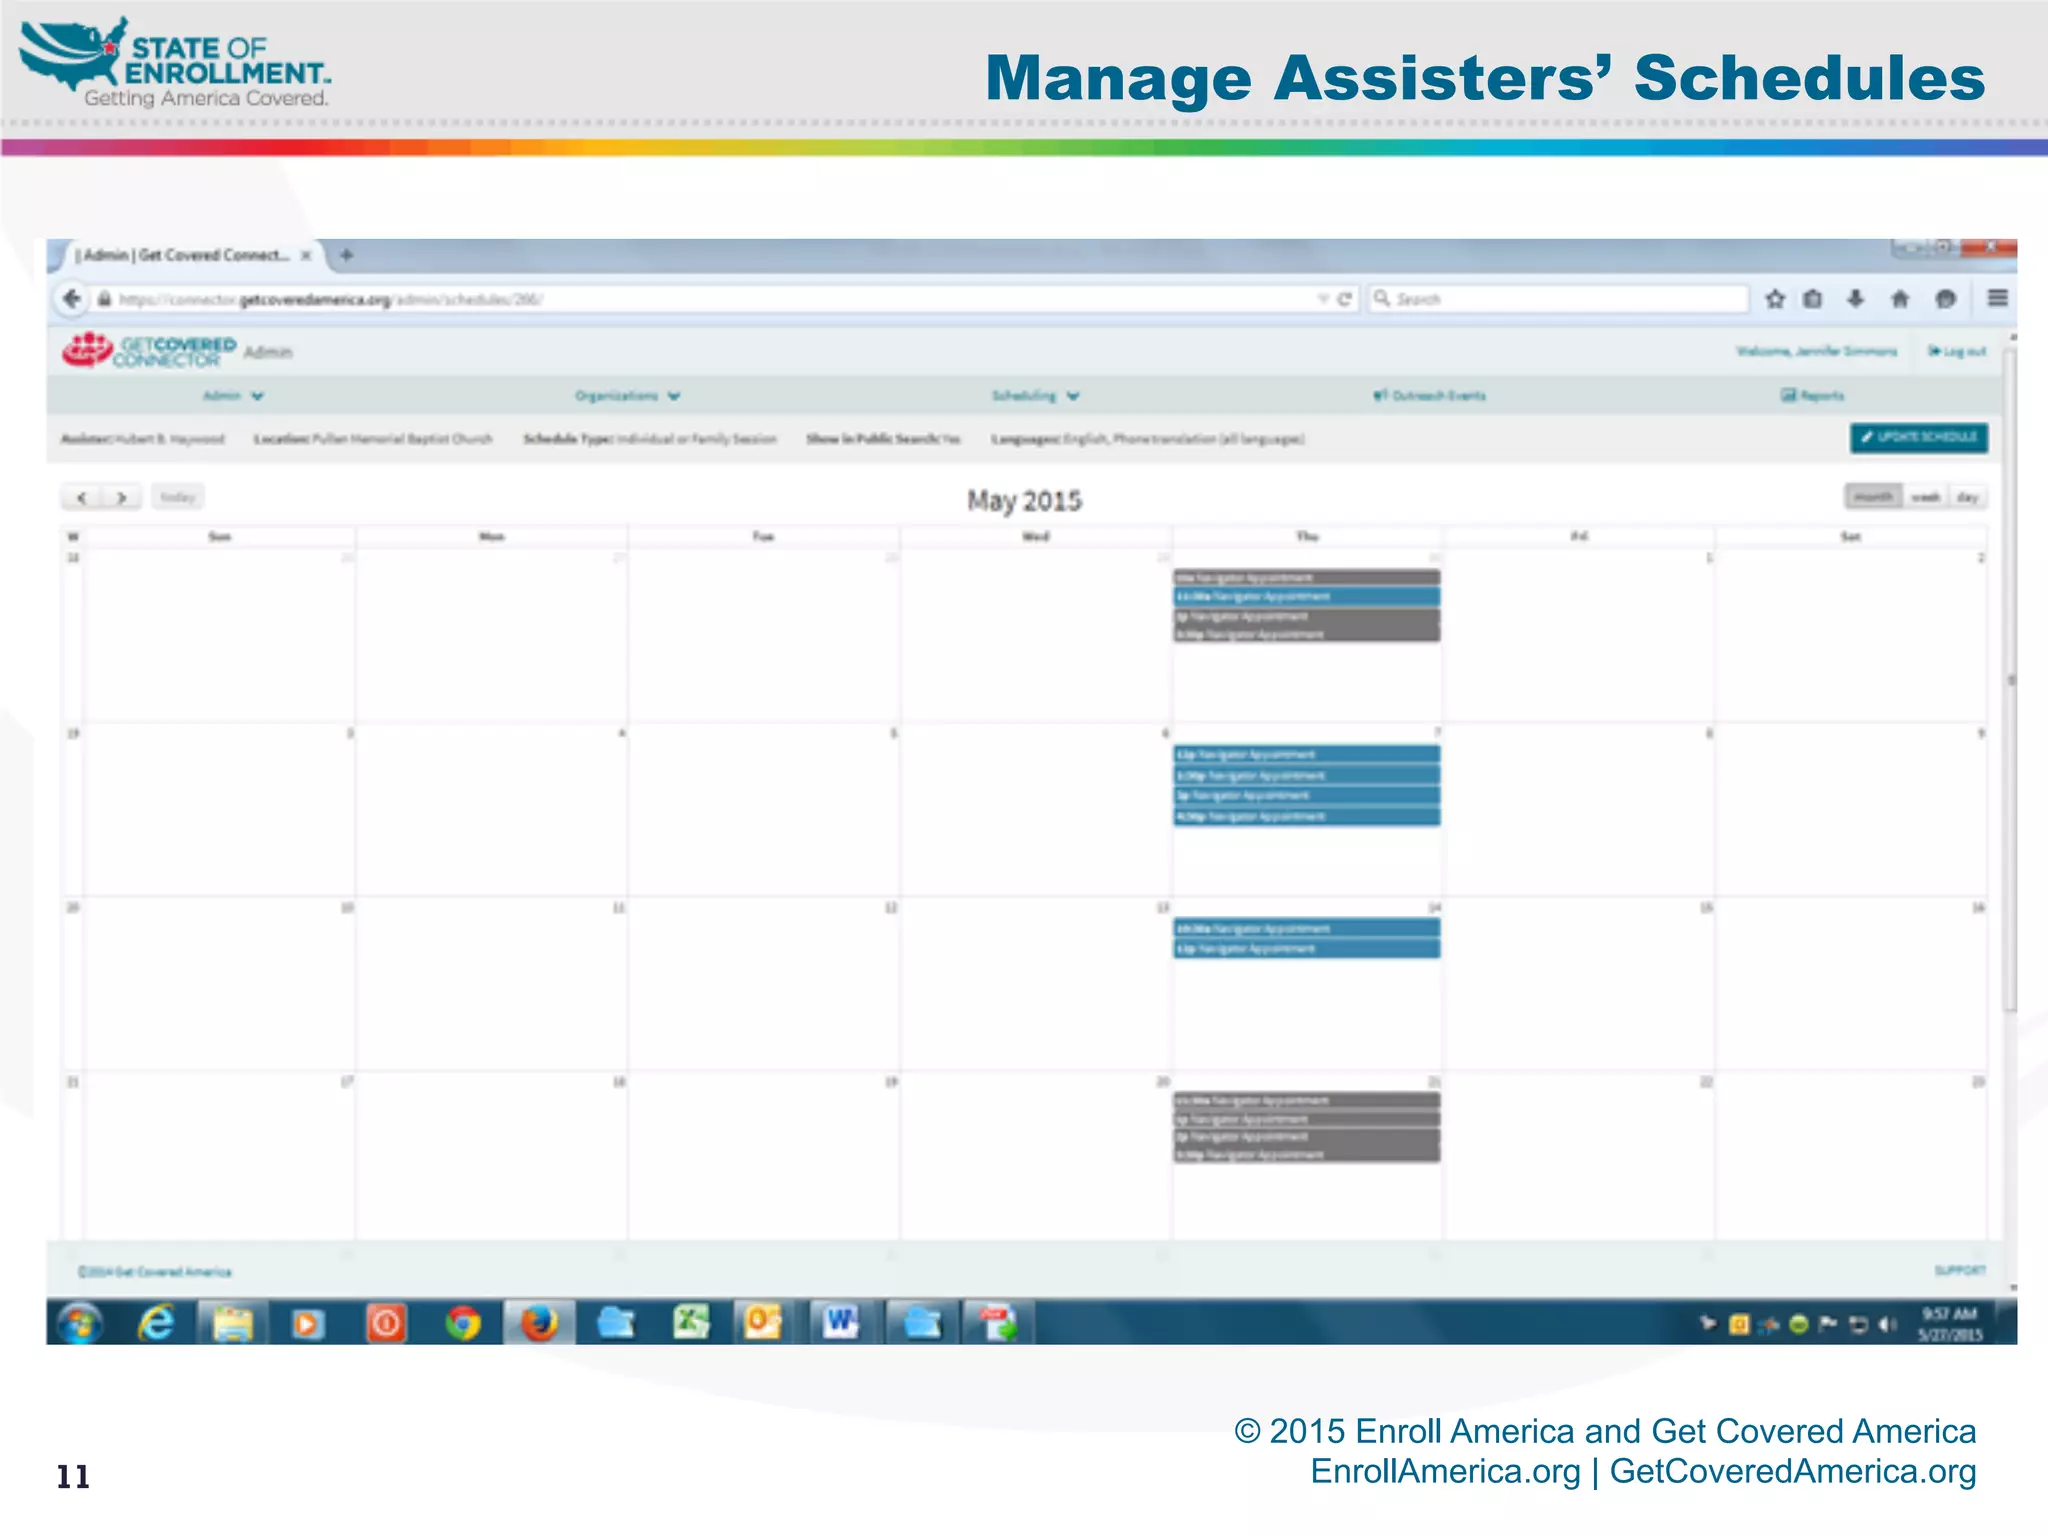Viewport: 2048px width, 1536px height.
Task: Click the browser search field
Action: 1558,299
